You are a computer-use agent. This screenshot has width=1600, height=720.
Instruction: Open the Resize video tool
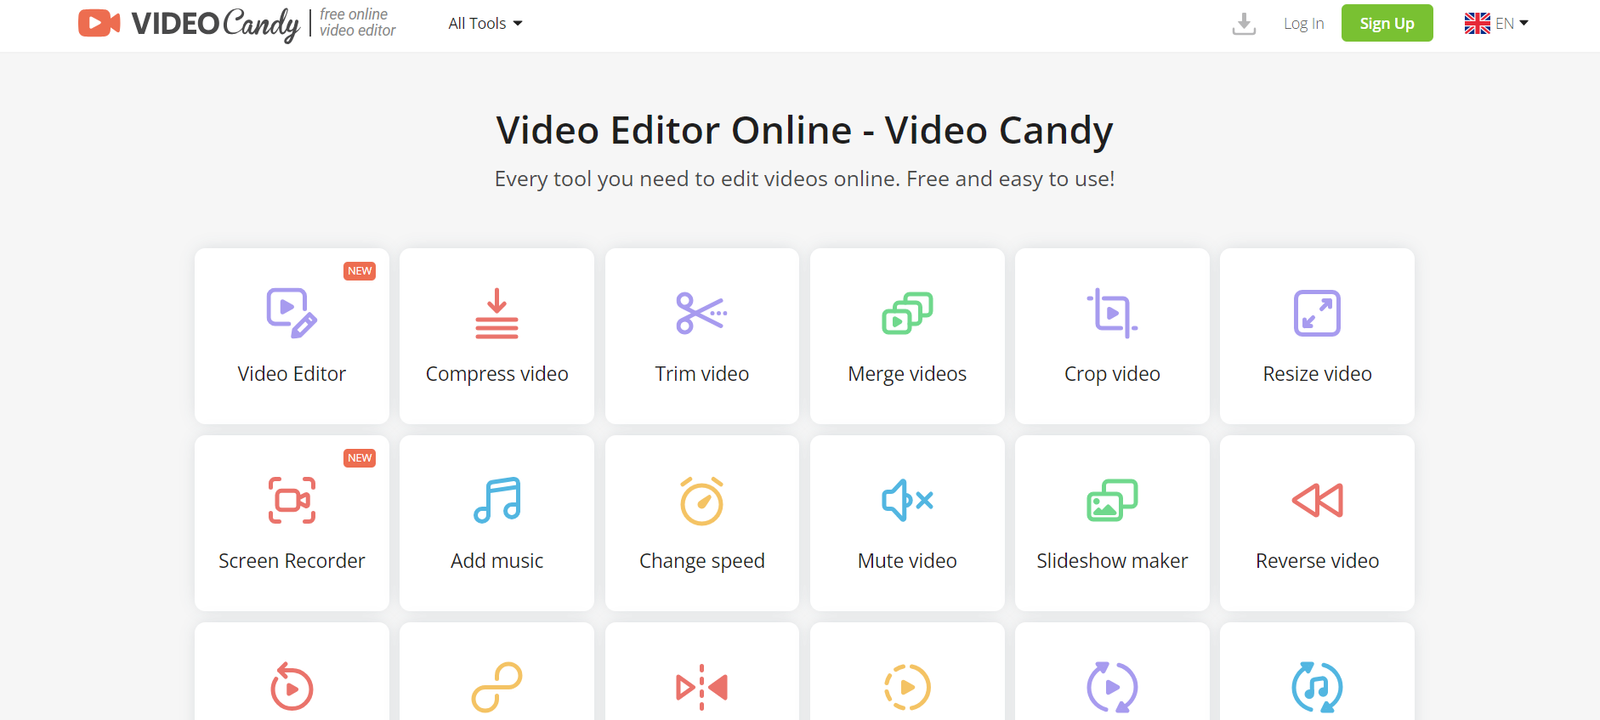tap(1317, 336)
